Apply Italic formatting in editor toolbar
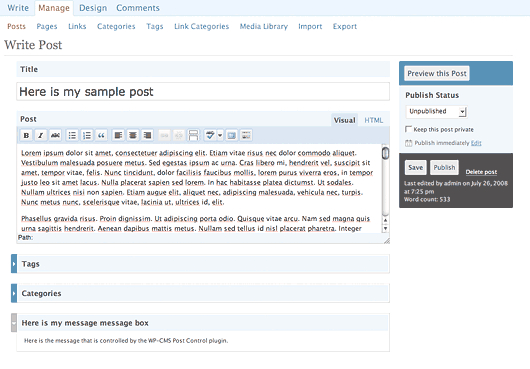Screen dimensions: 530x369 tap(41, 136)
